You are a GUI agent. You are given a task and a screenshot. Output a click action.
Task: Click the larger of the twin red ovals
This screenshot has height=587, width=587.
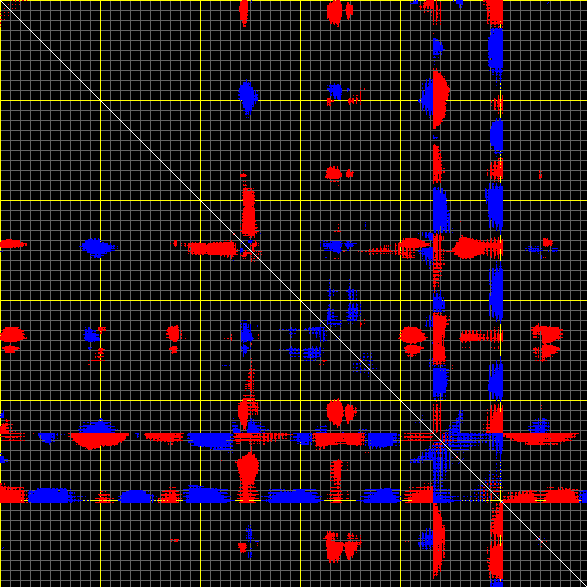tap(335, 412)
